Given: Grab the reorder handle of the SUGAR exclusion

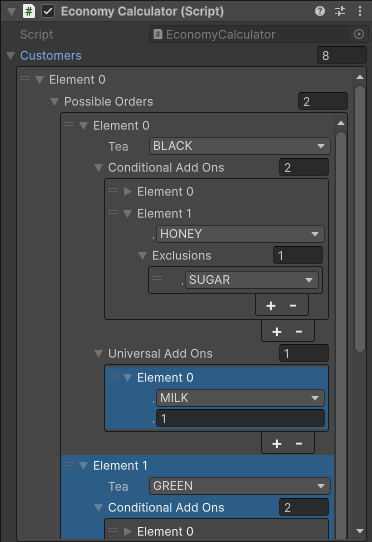Looking at the screenshot, I should coord(157,278).
